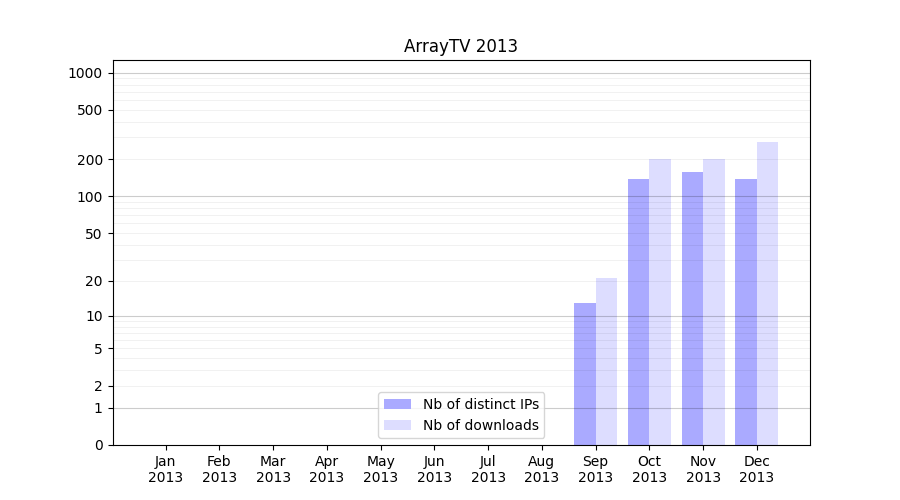This screenshot has width=900, height=500.
Task: Click the Jan 2013 x-axis label
Action: pos(166,469)
